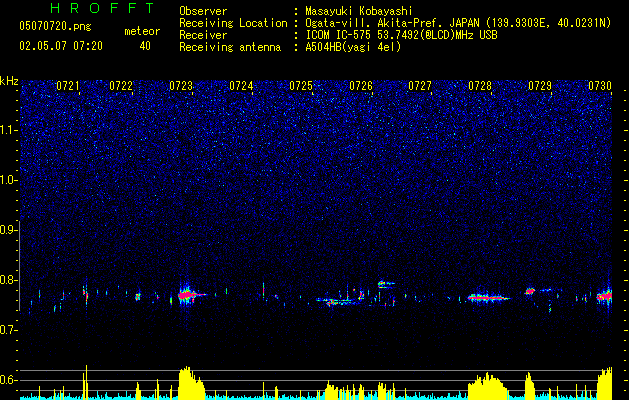Click the 0724 time marker
The height and width of the screenshot is (400, 629).
pyautogui.click(x=241, y=85)
